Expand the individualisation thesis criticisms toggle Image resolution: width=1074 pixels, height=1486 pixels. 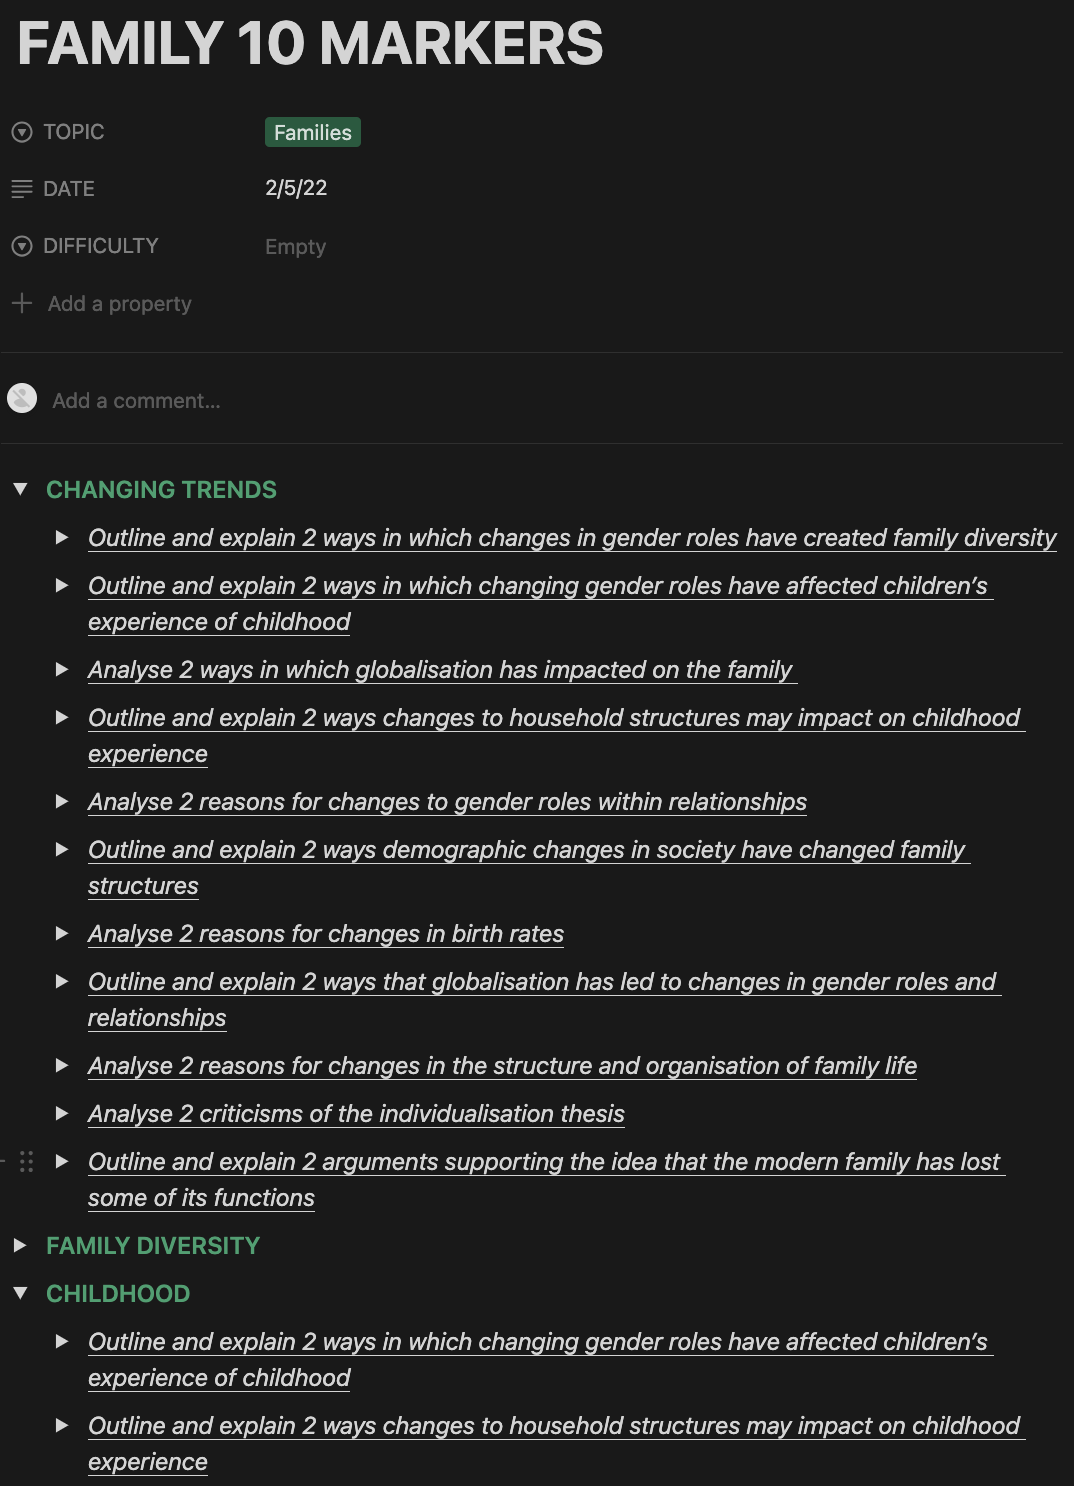point(62,1113)
